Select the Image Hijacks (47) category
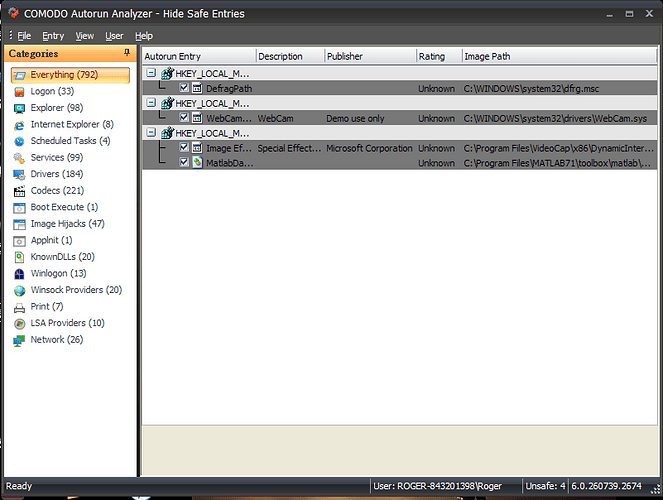 point(67,224)
